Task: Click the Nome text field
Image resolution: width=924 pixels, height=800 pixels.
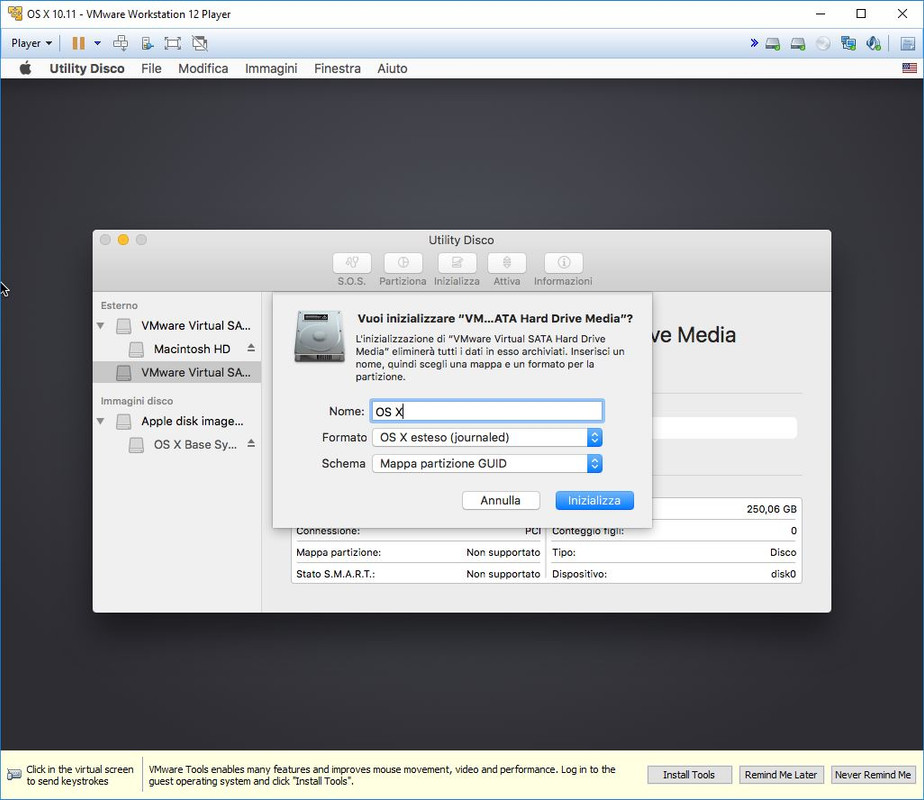Action: (x=487, y=411)
